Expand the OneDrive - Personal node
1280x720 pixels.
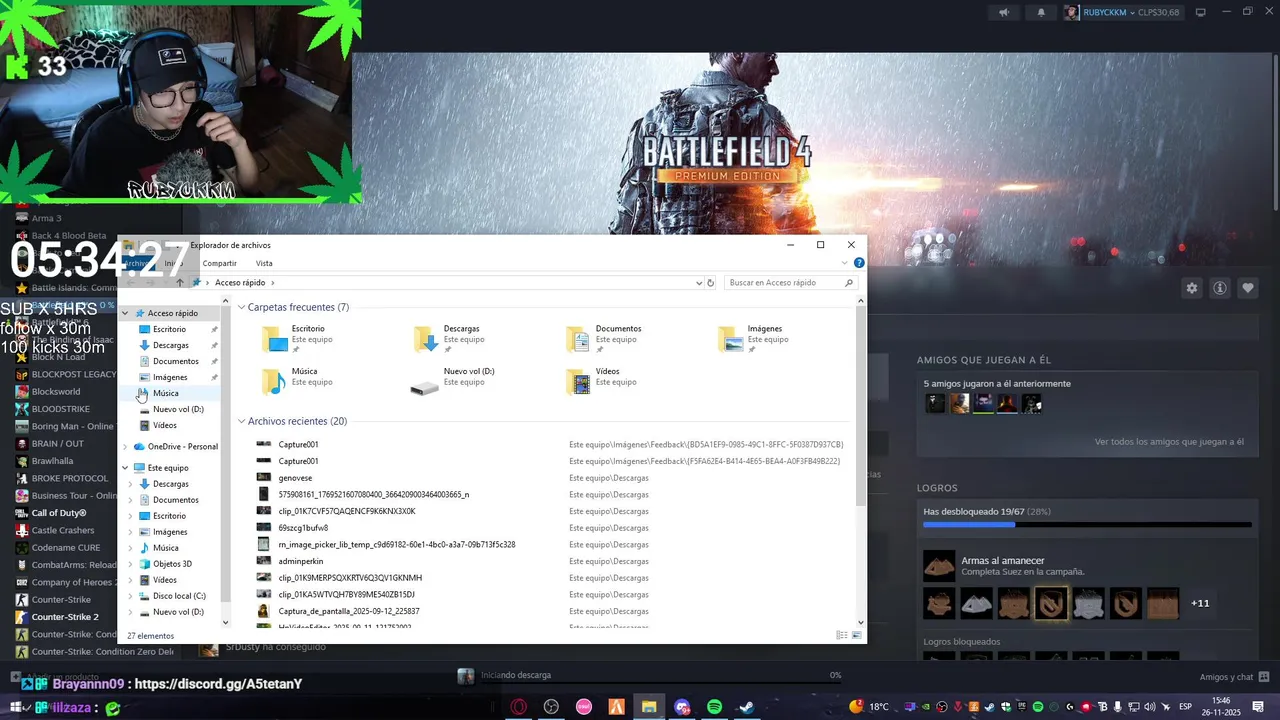point(126,447)
